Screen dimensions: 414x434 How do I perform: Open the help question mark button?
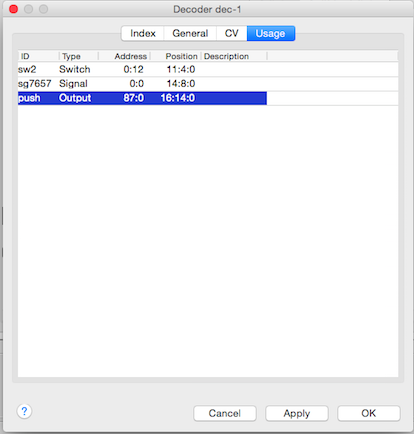[24, 411]
